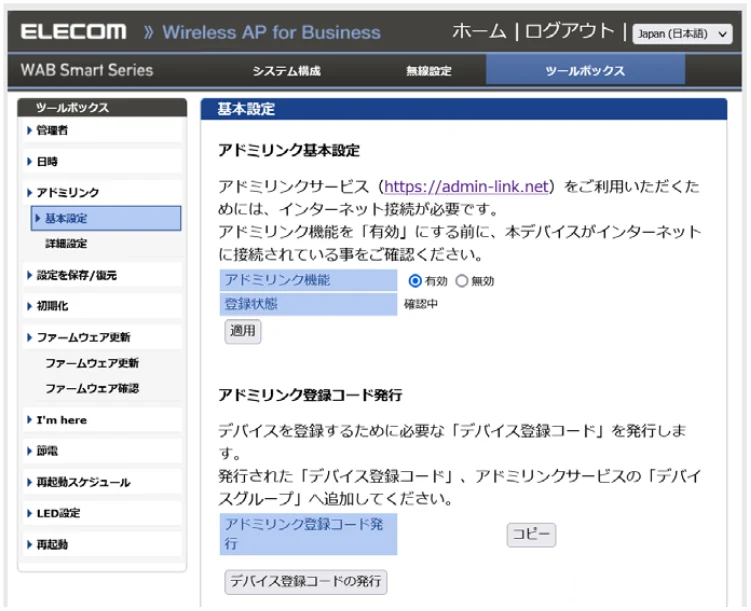751x611 pixels.
Task: Click the アドミリンク基本設定 heading
Action: point(289,150)
